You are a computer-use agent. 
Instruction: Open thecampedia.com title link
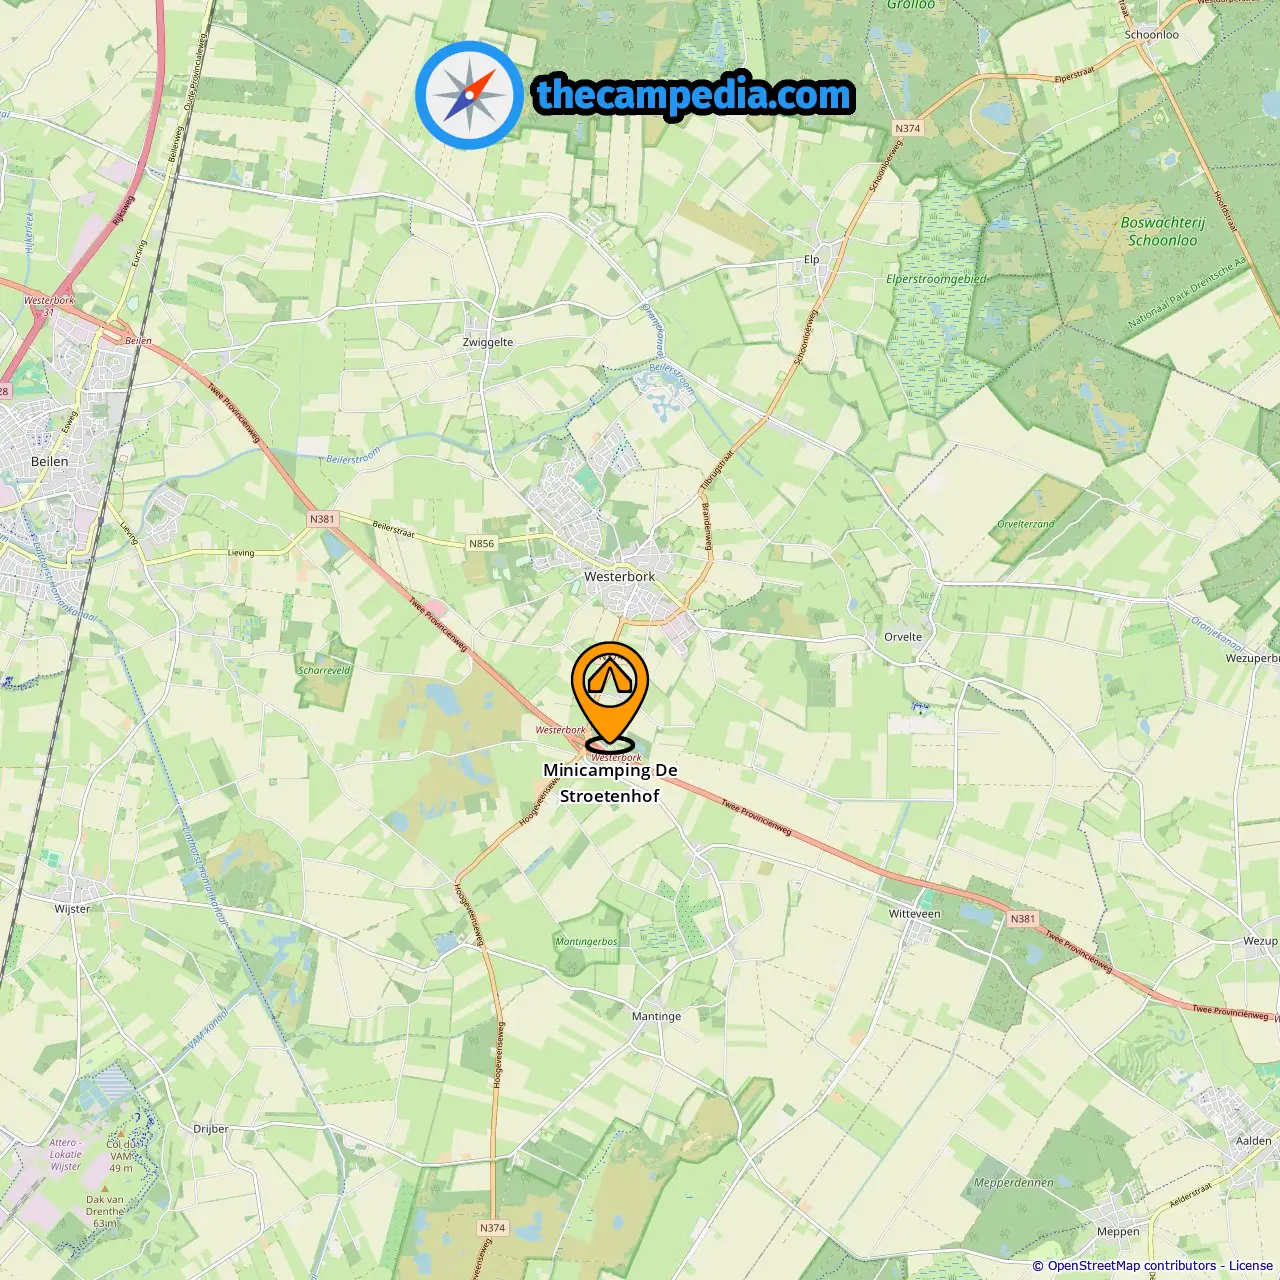click(694, 95)
